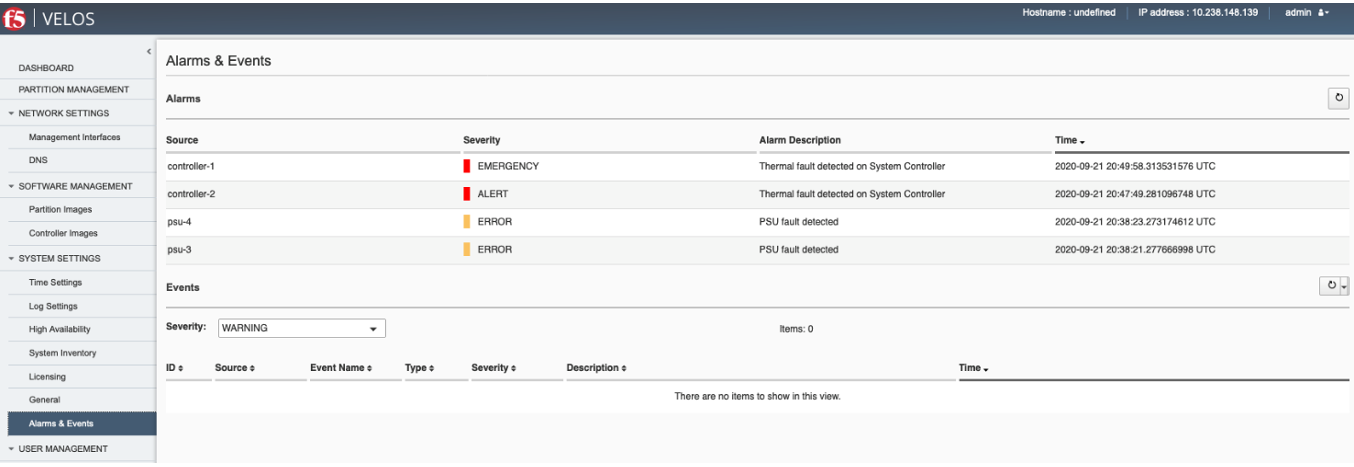Sort events by ID column

[x=175, y=368]
